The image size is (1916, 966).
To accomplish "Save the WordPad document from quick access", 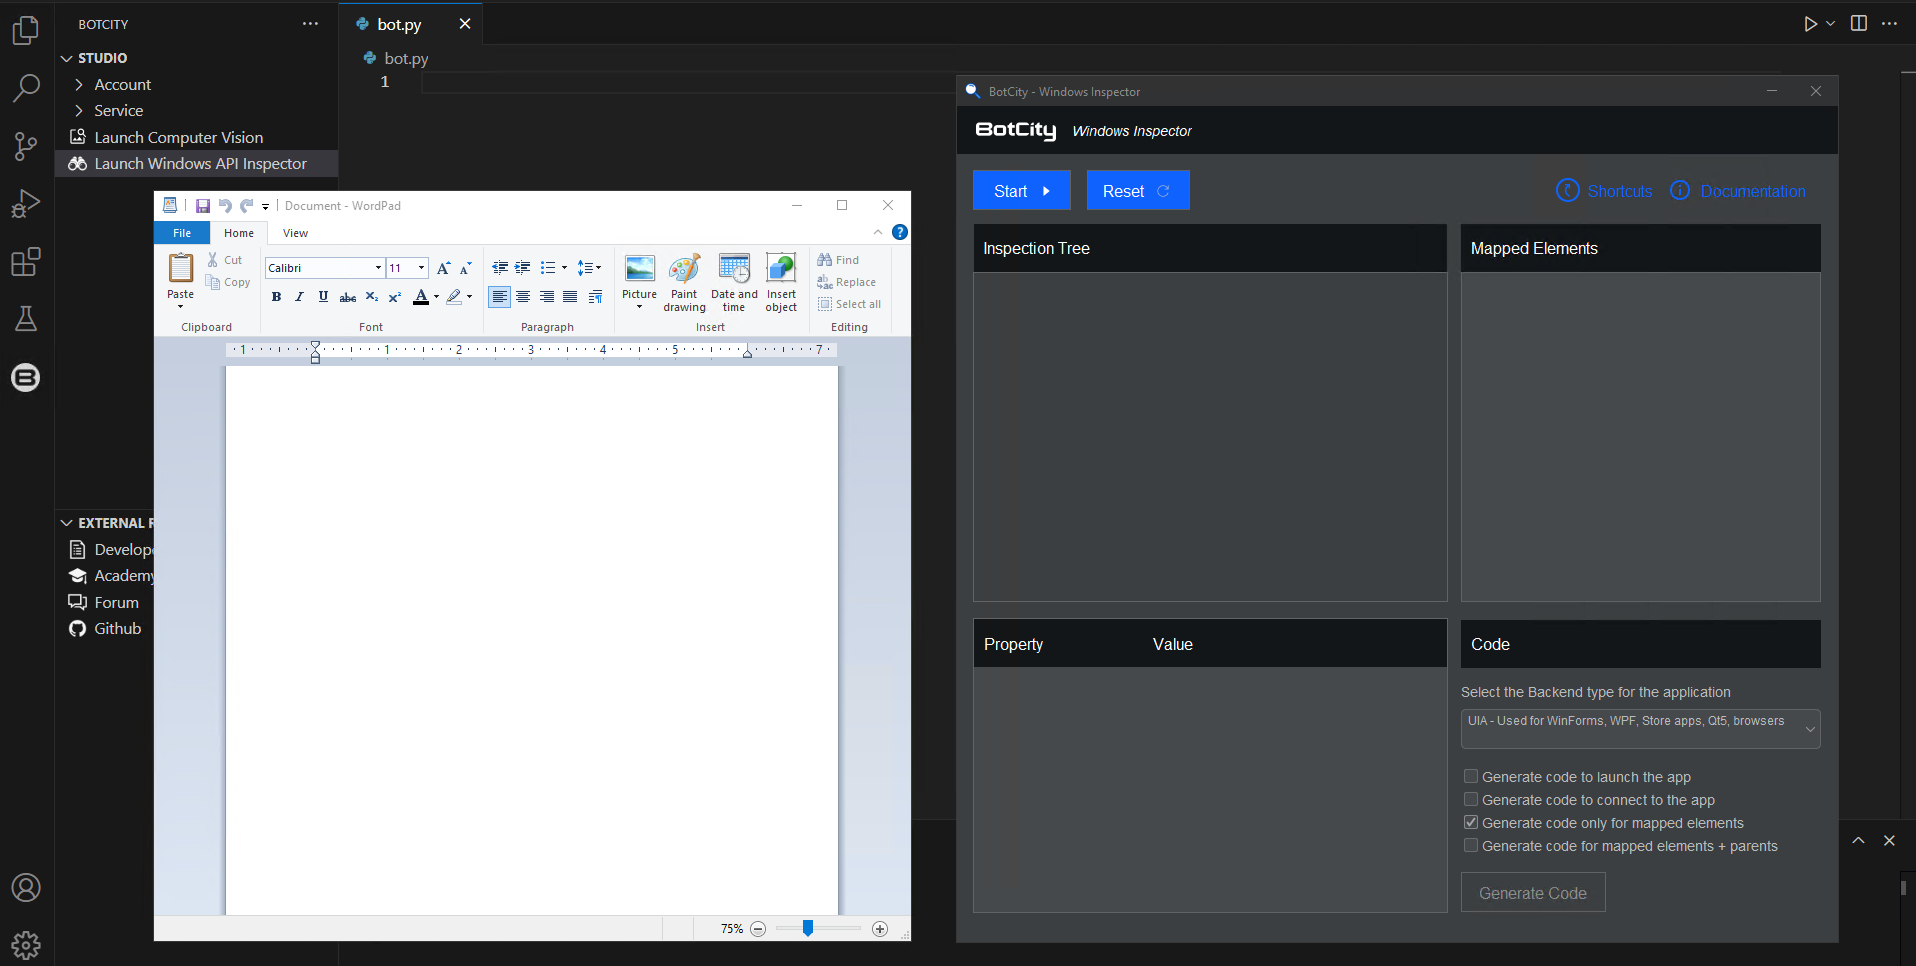I will (203, 206).
